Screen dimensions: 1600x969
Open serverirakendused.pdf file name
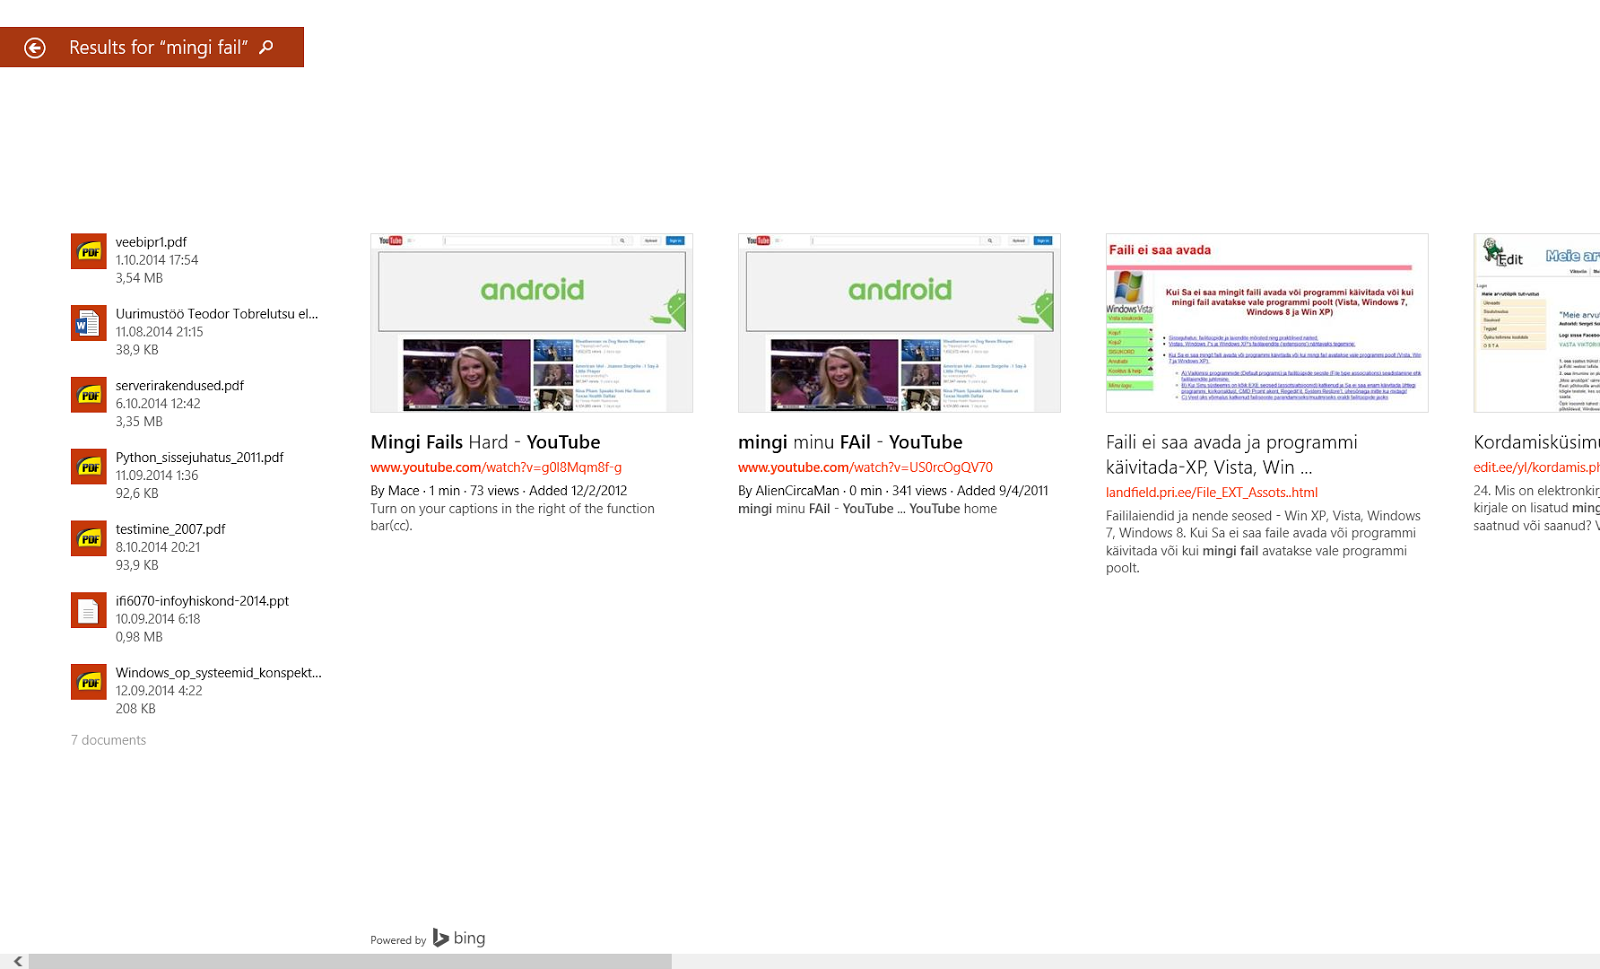(x=180, y=386)
